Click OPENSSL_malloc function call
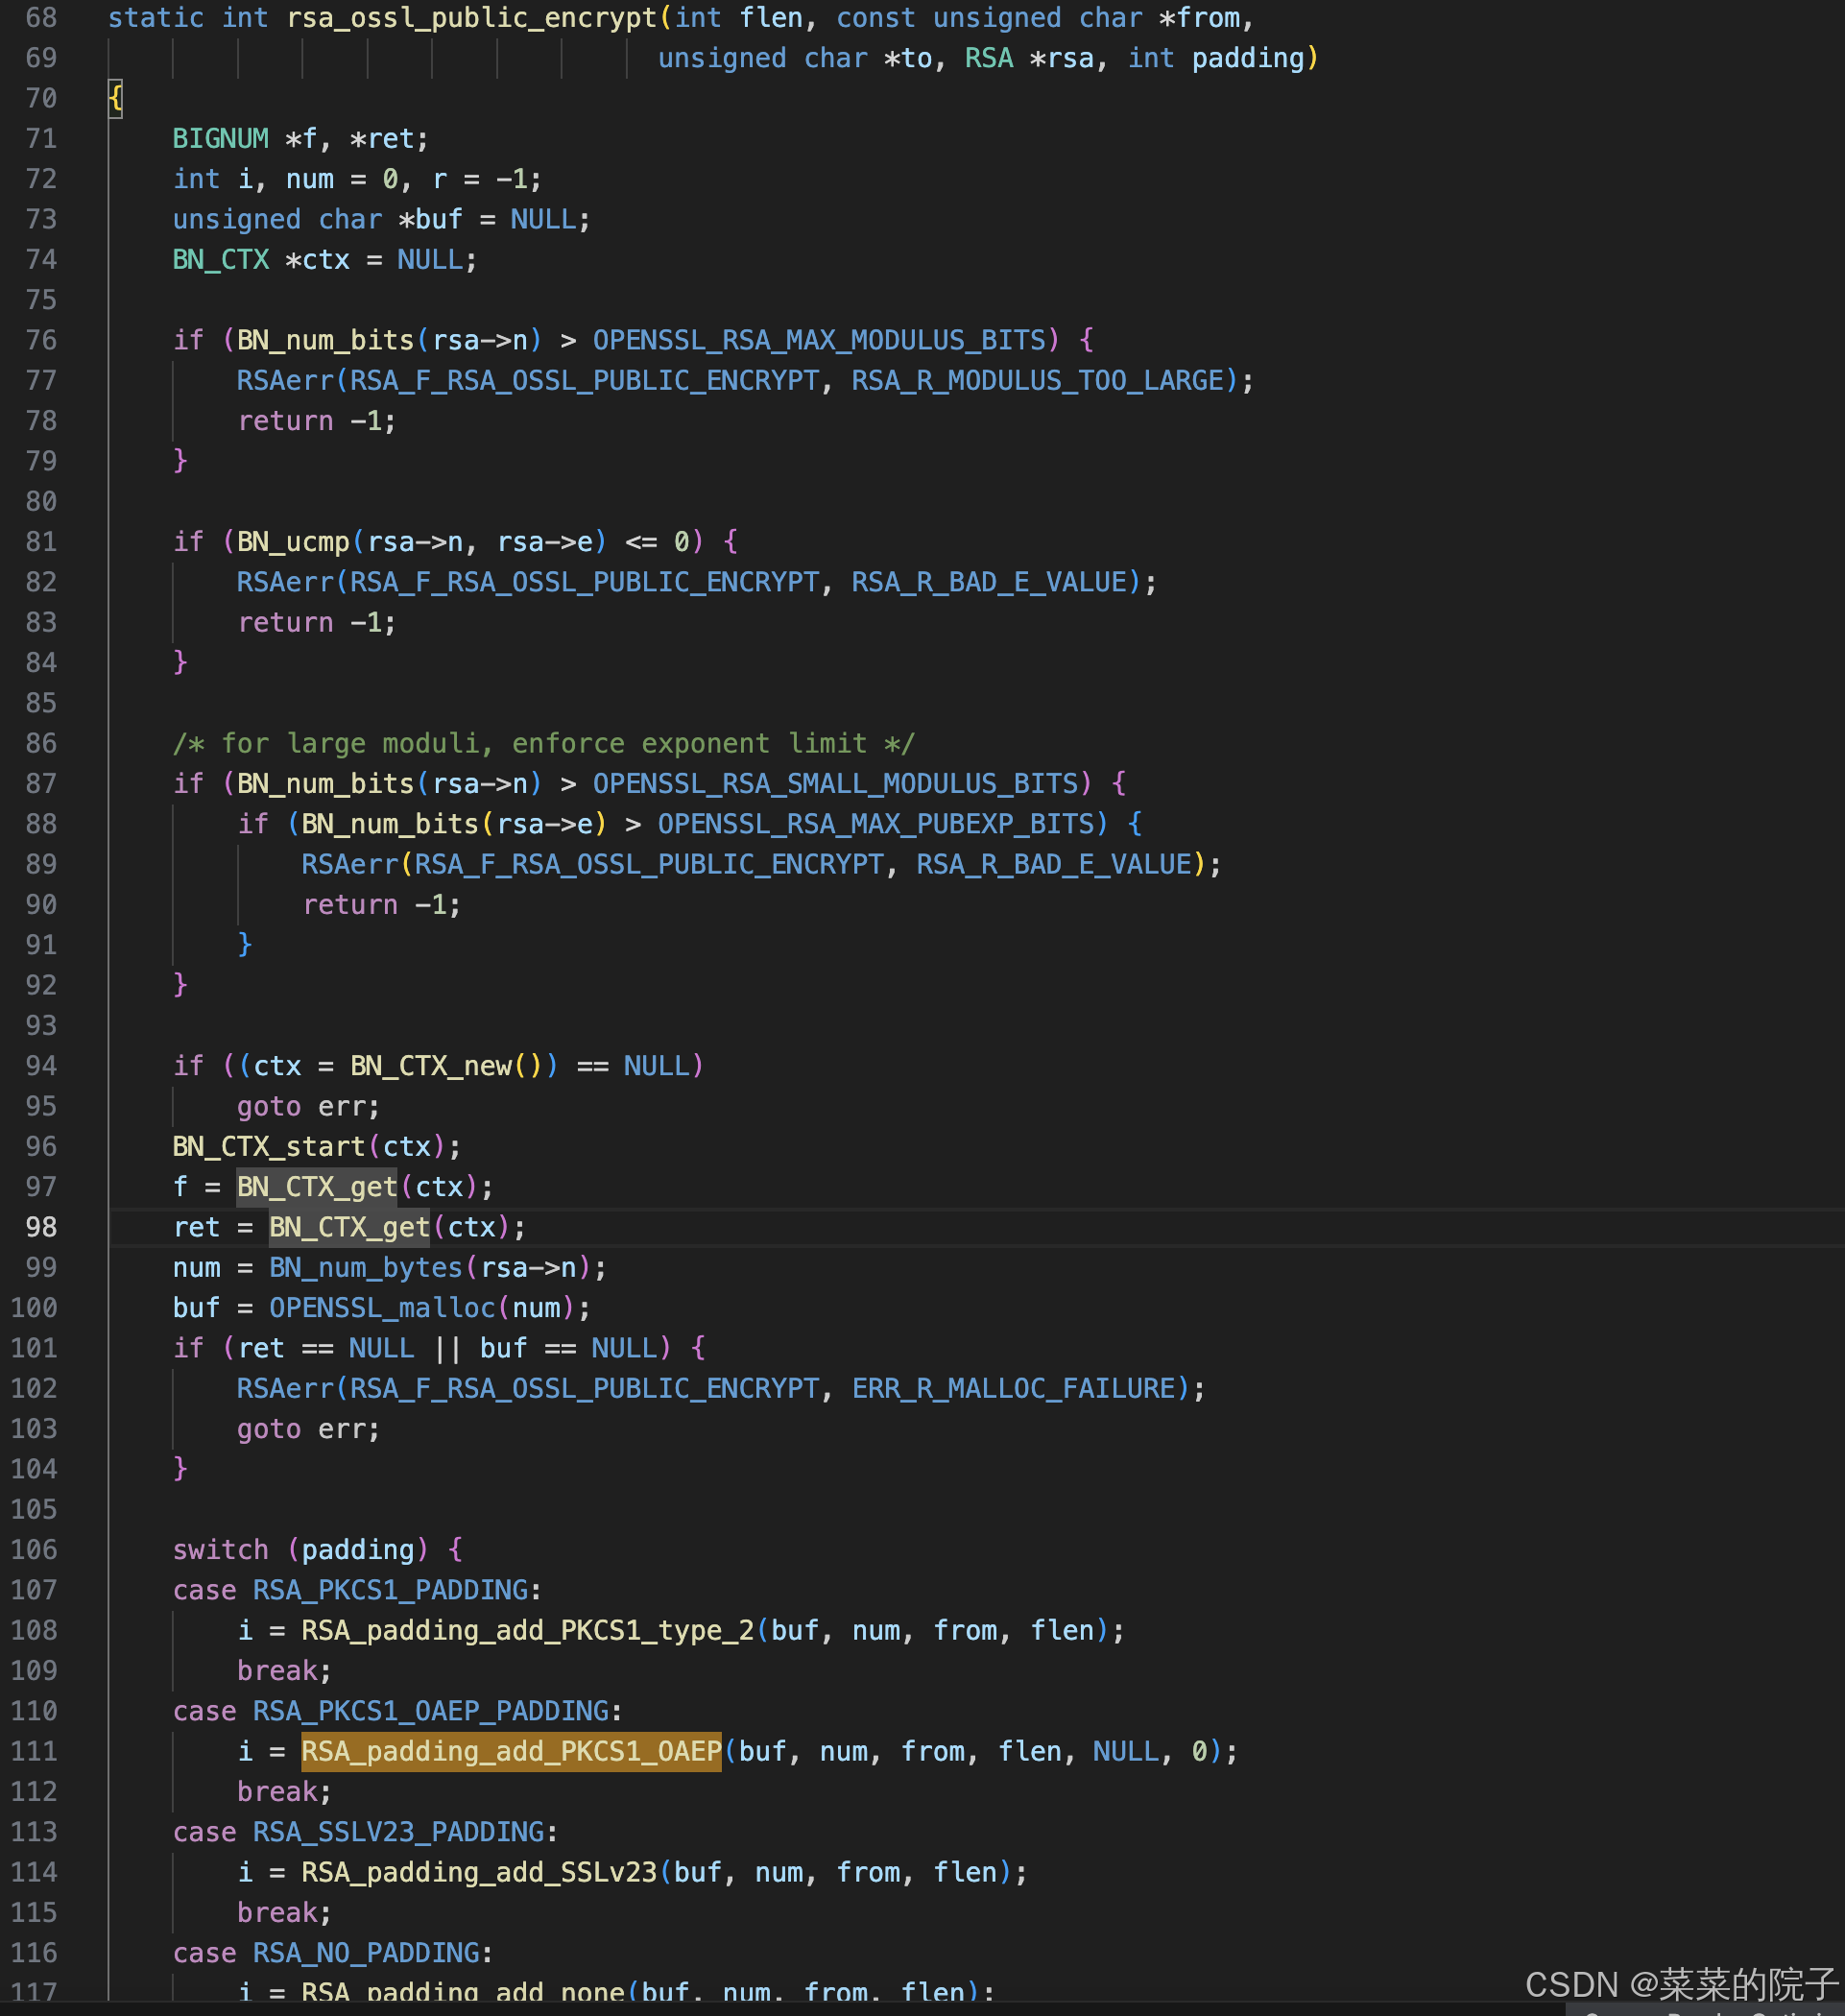Screen dimensions: 1845x2016 (x=381, y=1308)
